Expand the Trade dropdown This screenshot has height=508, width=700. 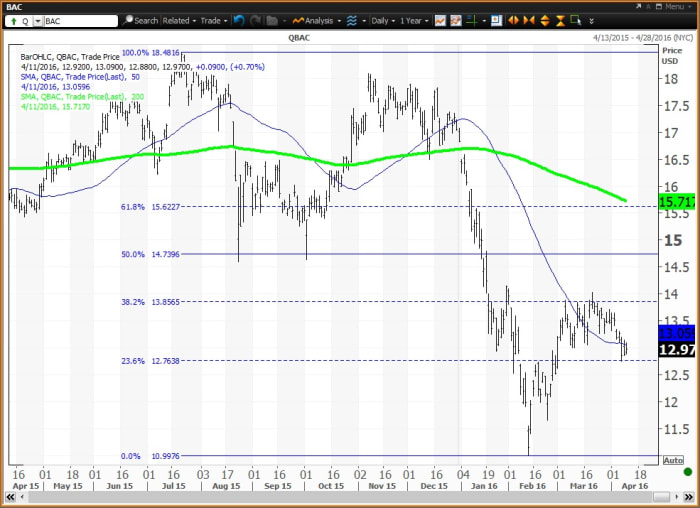coord(214,20)
